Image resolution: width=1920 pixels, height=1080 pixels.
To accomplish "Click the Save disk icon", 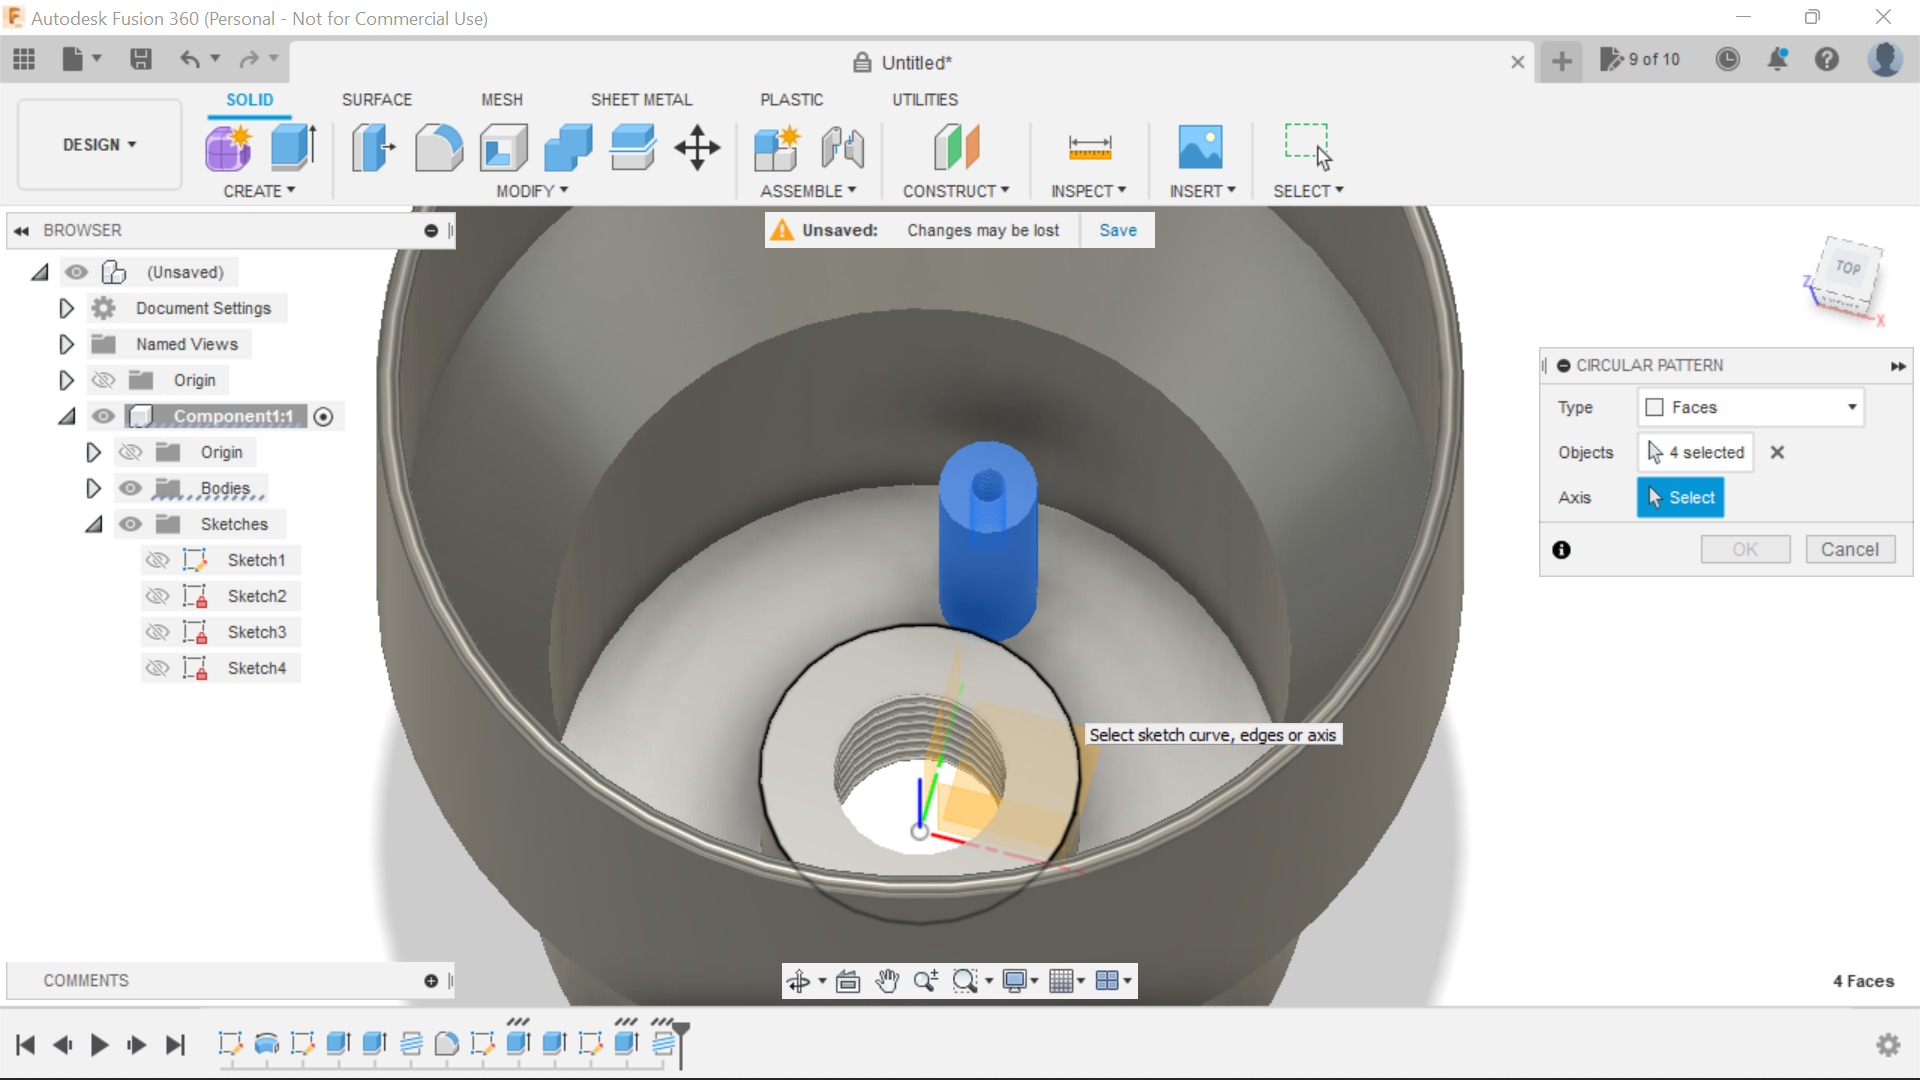I will [141, 60].
